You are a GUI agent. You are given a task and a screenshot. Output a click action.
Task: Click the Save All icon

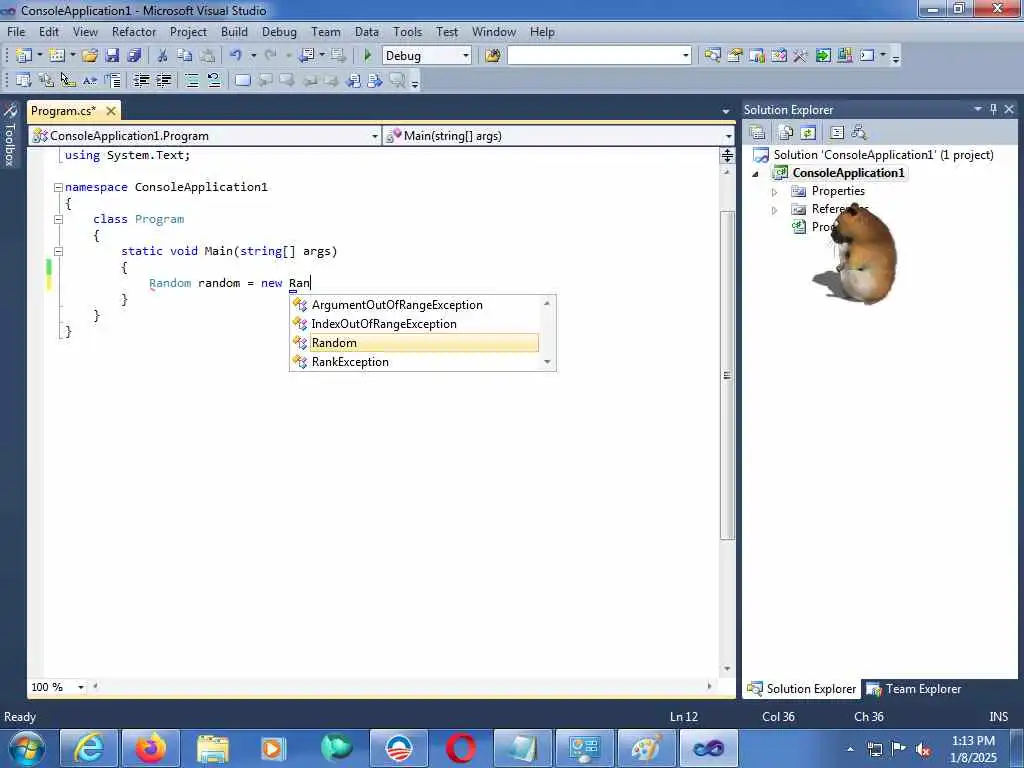tap(135, 56)
